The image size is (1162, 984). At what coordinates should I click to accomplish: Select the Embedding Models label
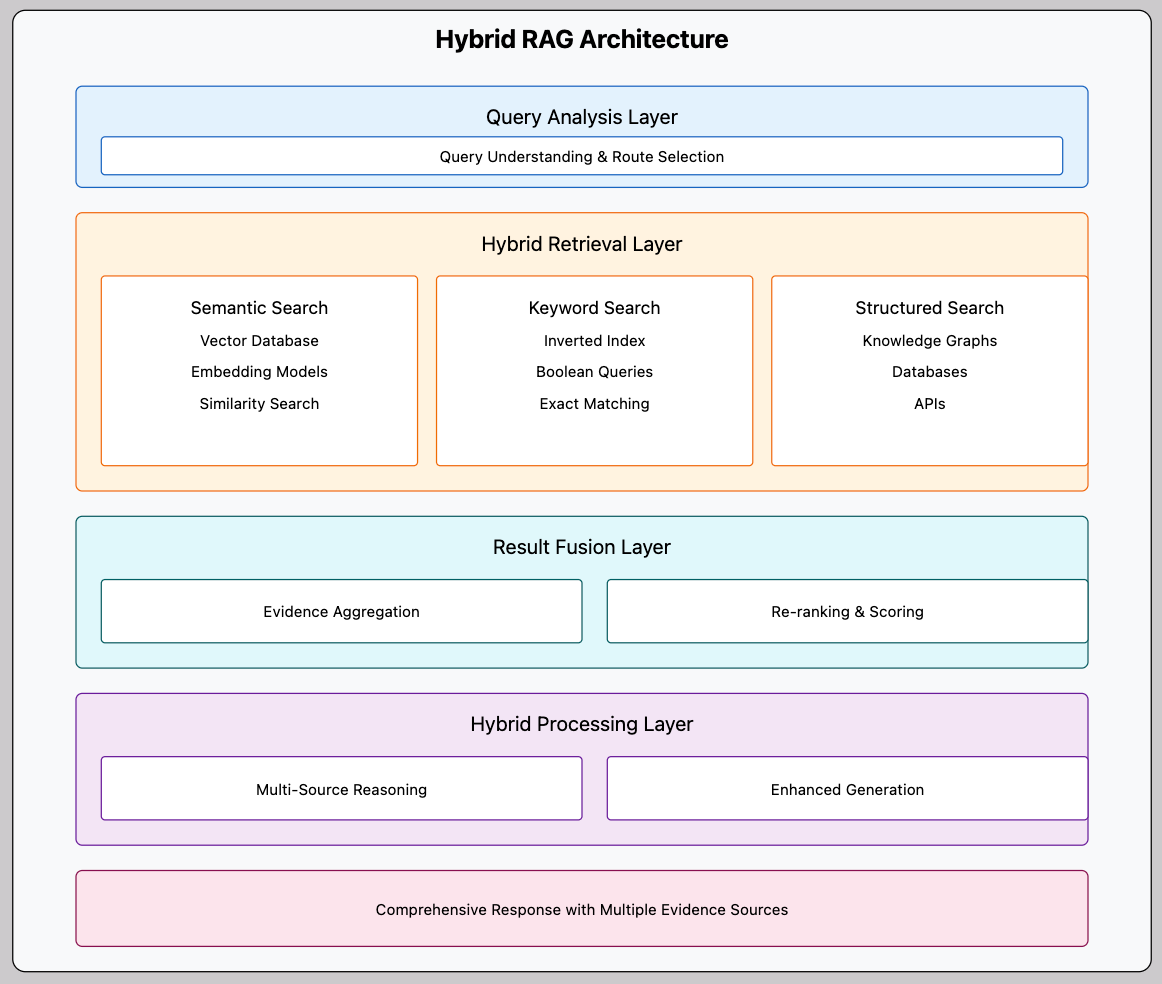pos(259,372)
